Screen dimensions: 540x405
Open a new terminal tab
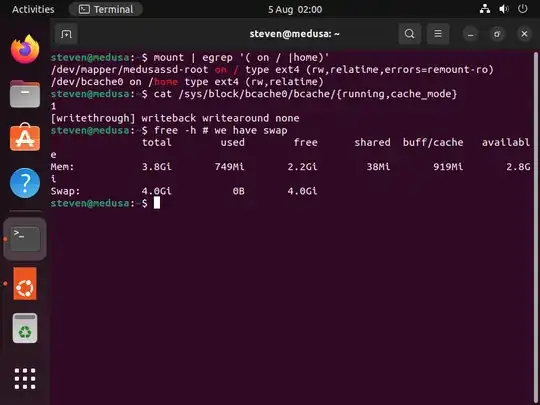66,34
